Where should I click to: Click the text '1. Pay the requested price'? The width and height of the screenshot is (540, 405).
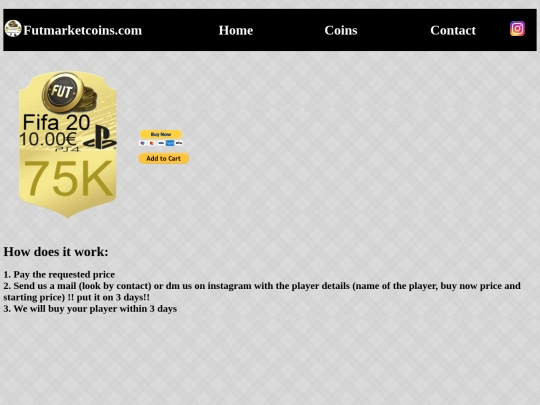59,274
